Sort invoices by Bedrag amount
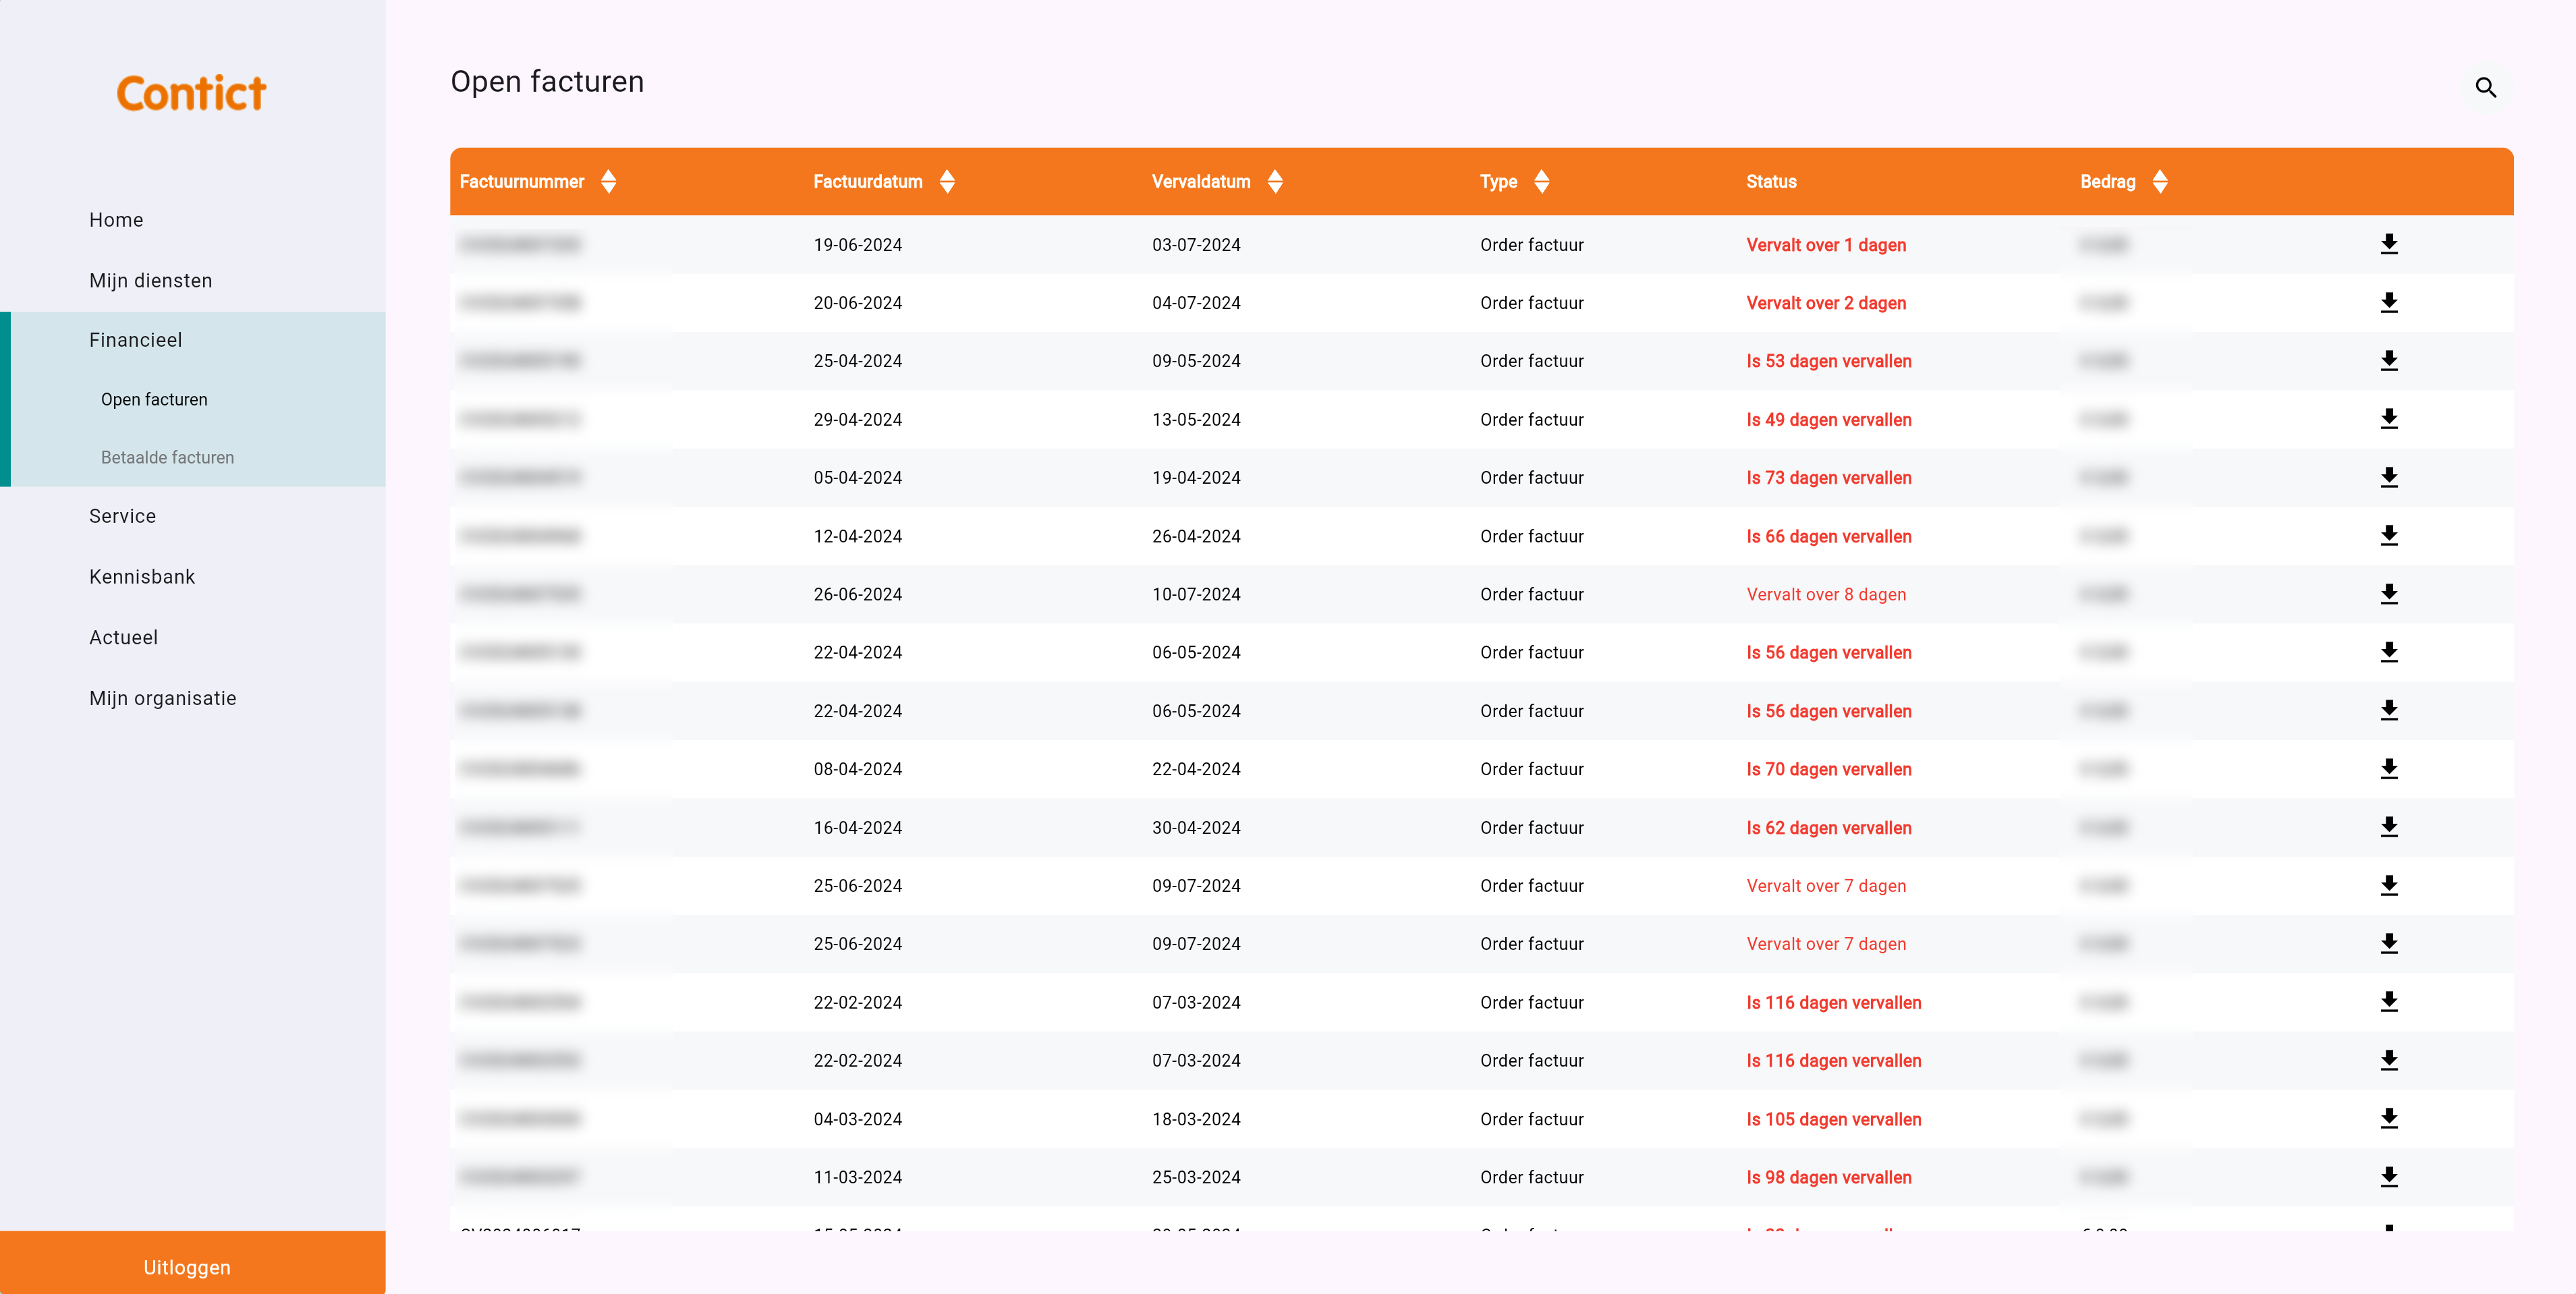This screenshot has width=2576, height=1294. tap(2159, 182)
